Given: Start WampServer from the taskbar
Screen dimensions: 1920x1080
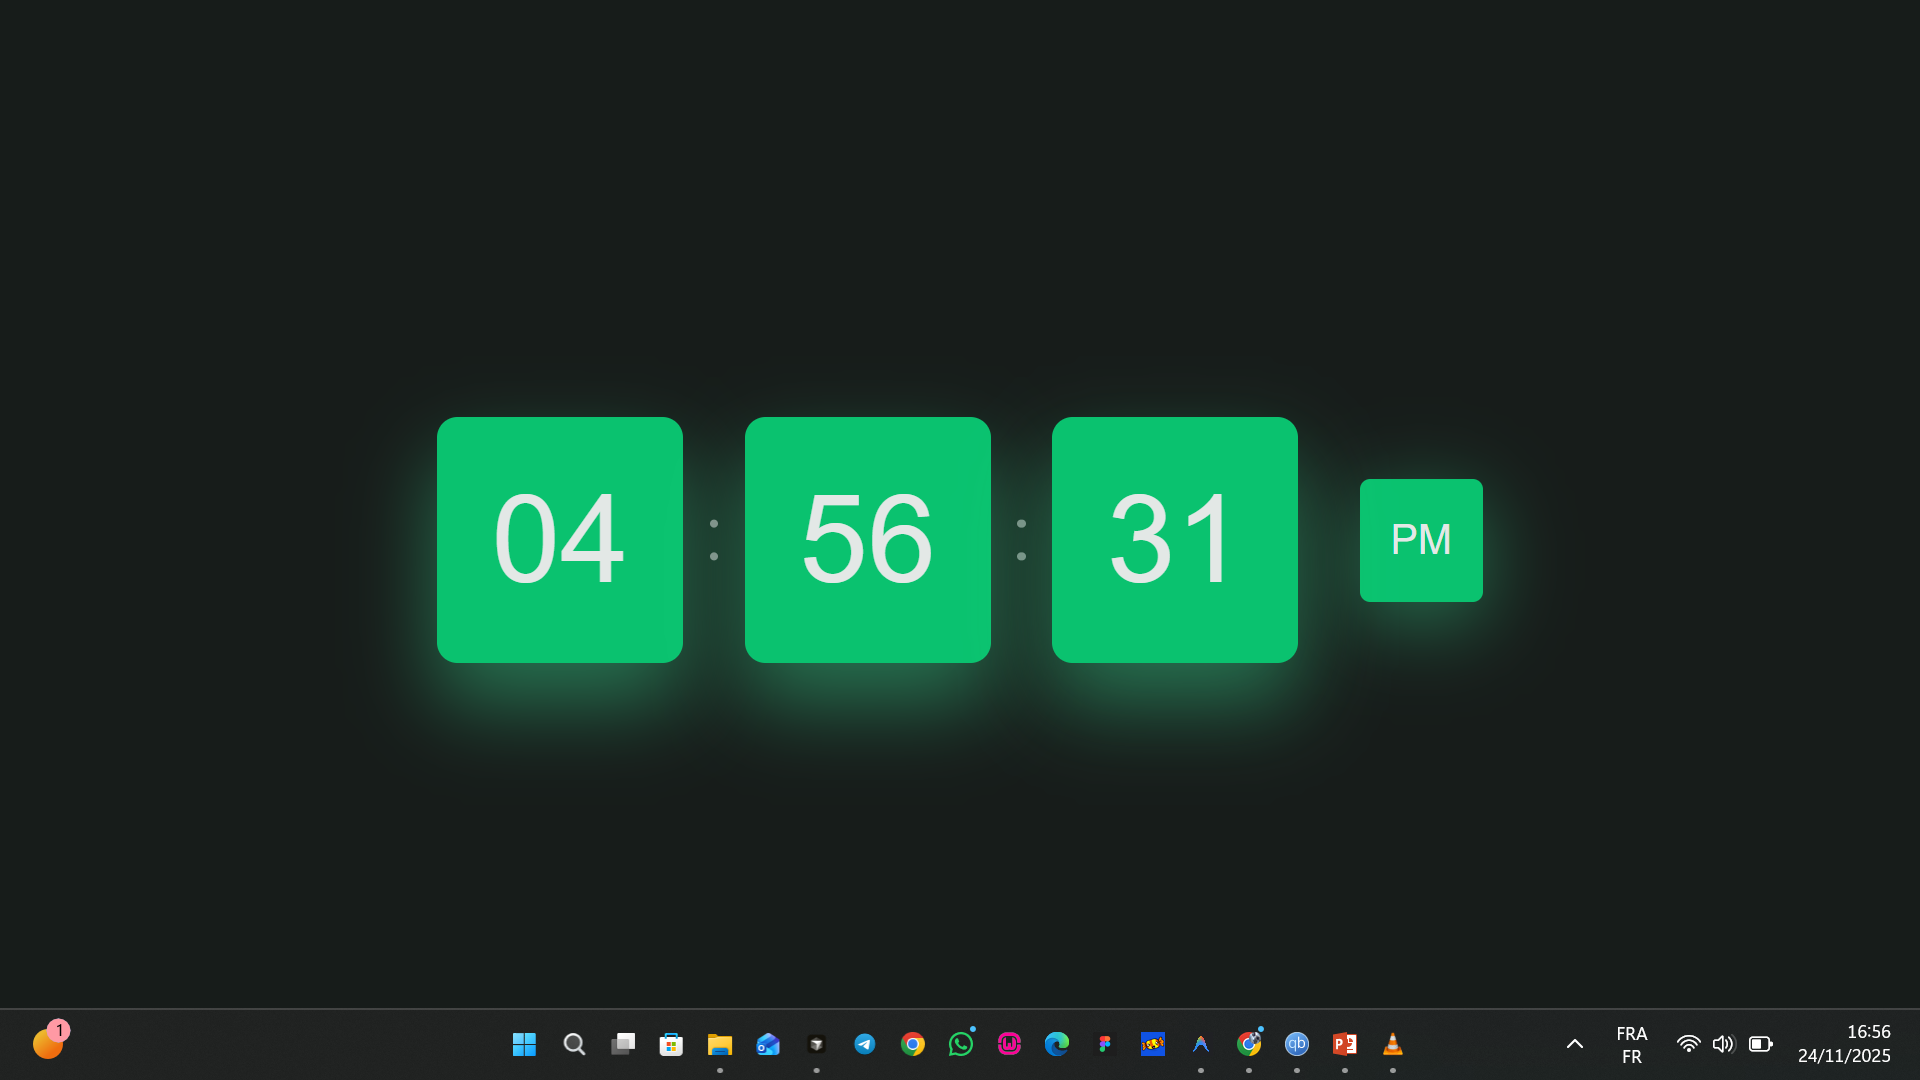Looking at the screenshot, I should (1009, 1043).
